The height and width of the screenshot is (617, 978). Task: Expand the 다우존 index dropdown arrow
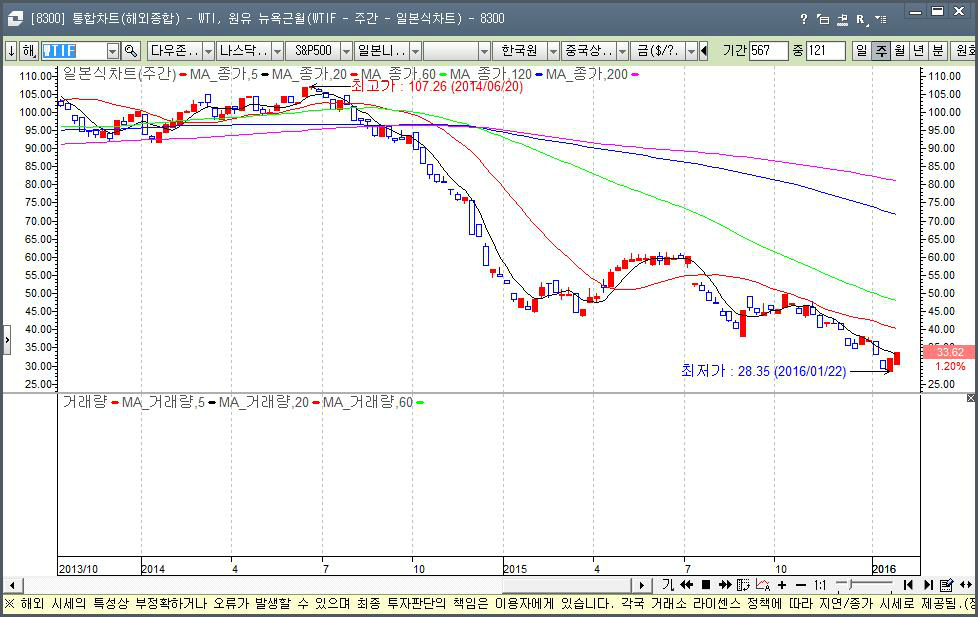(x=208, y=51)
